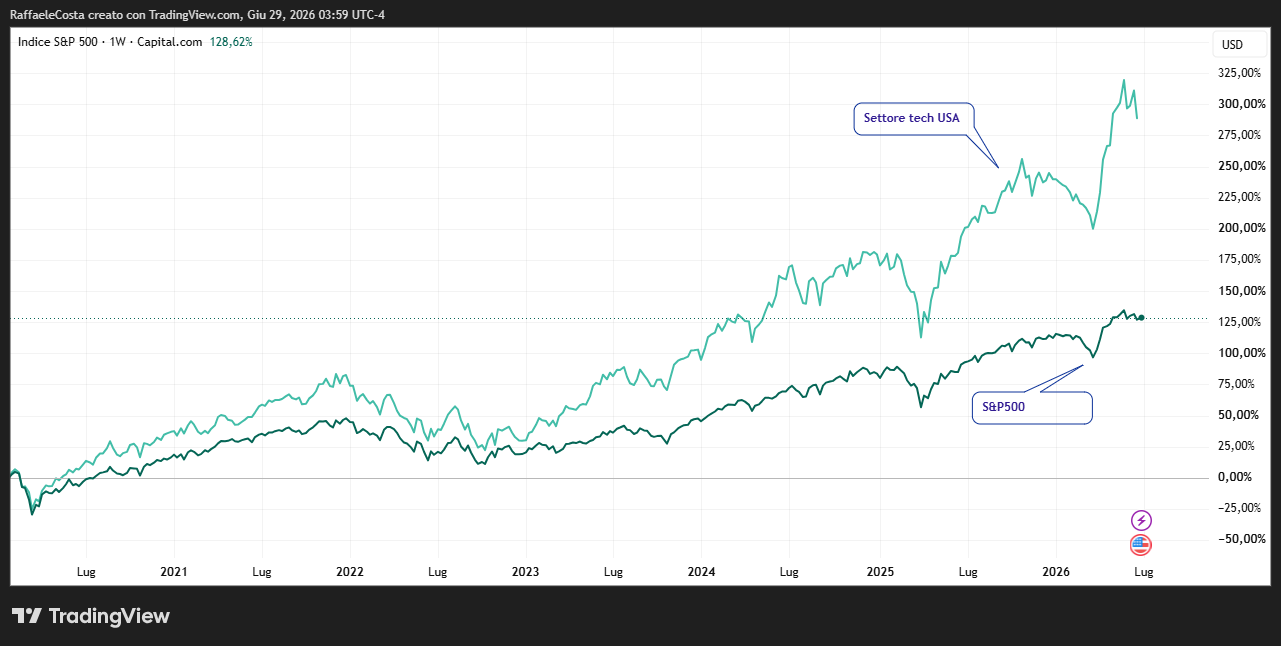This screenshot has height=646, width=1281.
Task: Click the 2021 time axis label
Action: point(174,573)
